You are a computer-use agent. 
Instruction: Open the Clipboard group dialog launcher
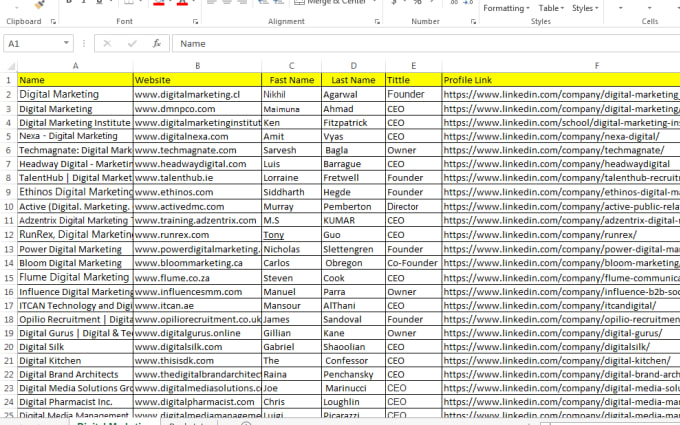(x=53, y=21)
